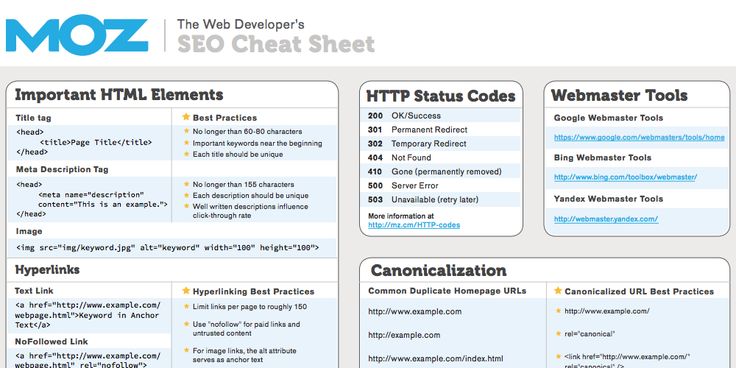Click star bullet beside 'http://www.example.com/' best practice
Viewport: 736px width, 368px height.
[558, 310]
